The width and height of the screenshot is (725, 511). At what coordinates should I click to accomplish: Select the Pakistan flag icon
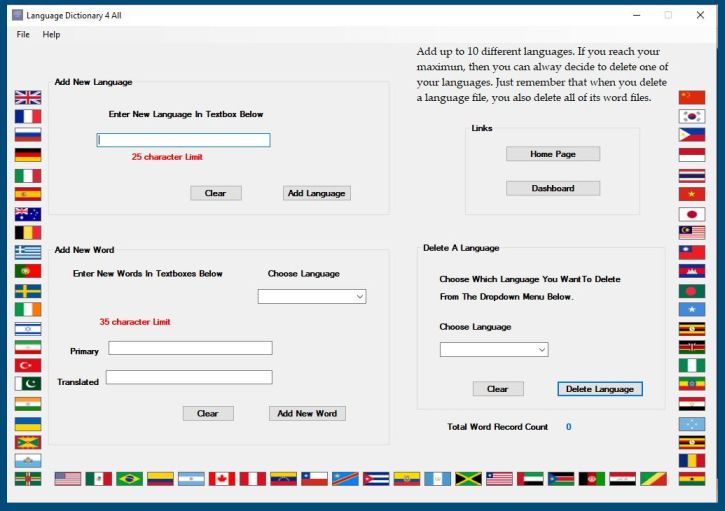[x=27, y=385]
